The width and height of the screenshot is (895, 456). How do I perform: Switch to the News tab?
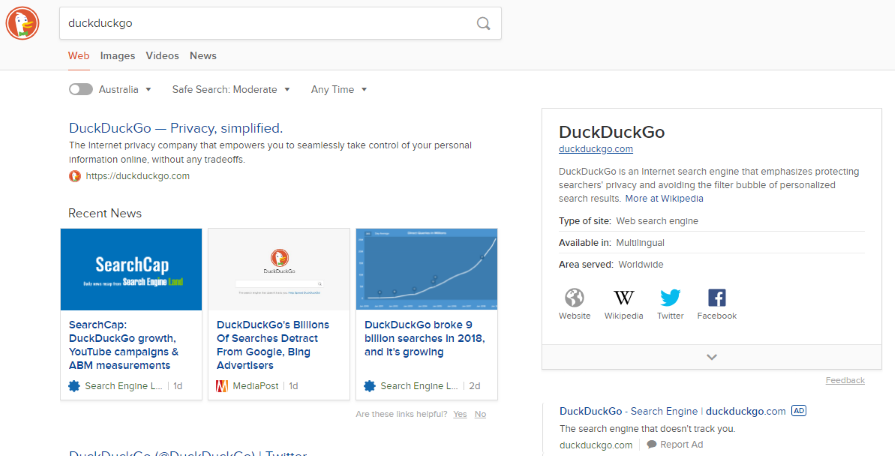(x=203, y=56)
